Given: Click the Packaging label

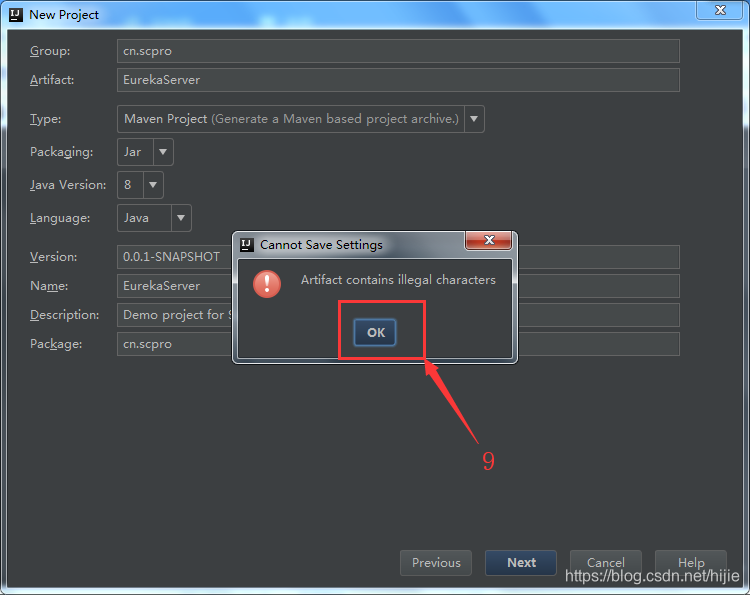Looking at the screenshot, I should click(62, 152).
